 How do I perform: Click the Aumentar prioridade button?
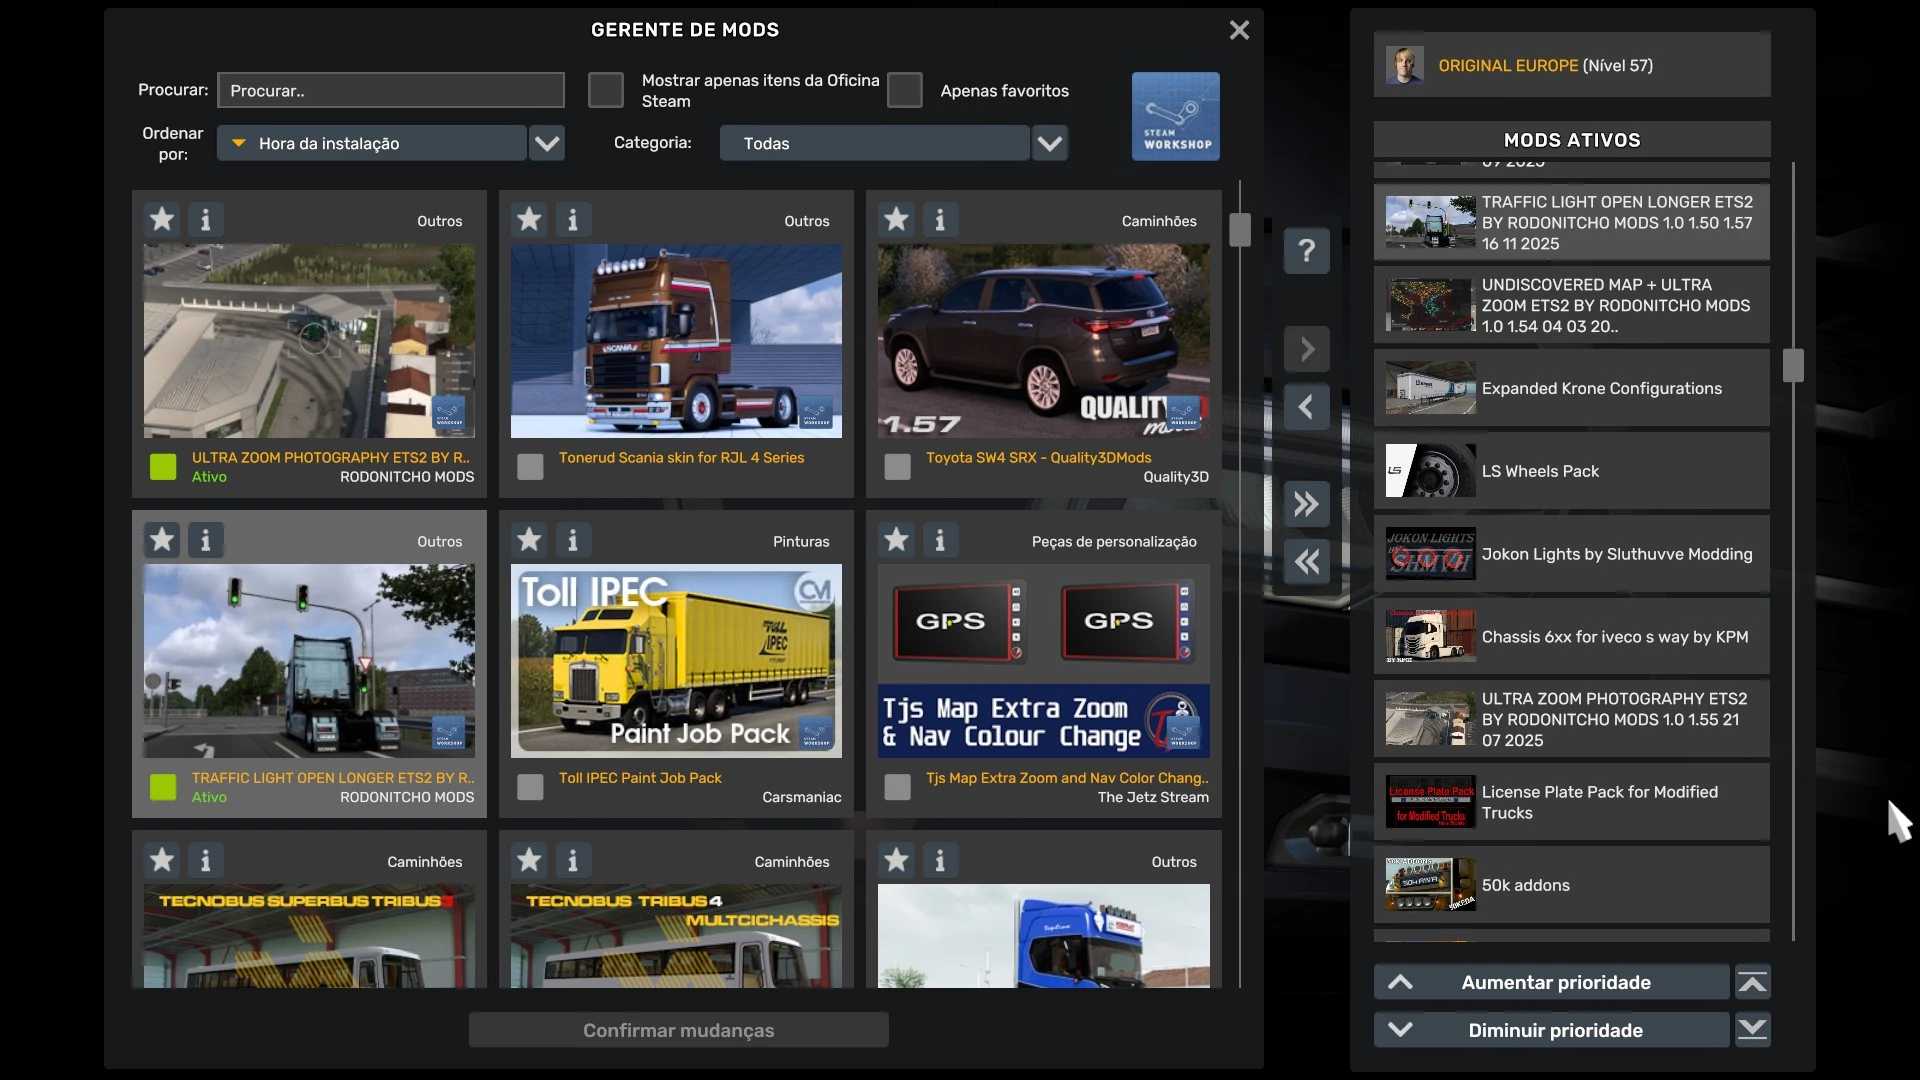[1551, 983]
